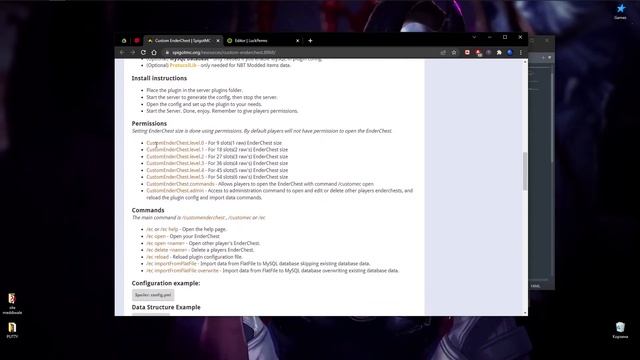Open the PuTTY desktop shortcut
640x360 pixels.
(12, 330)
